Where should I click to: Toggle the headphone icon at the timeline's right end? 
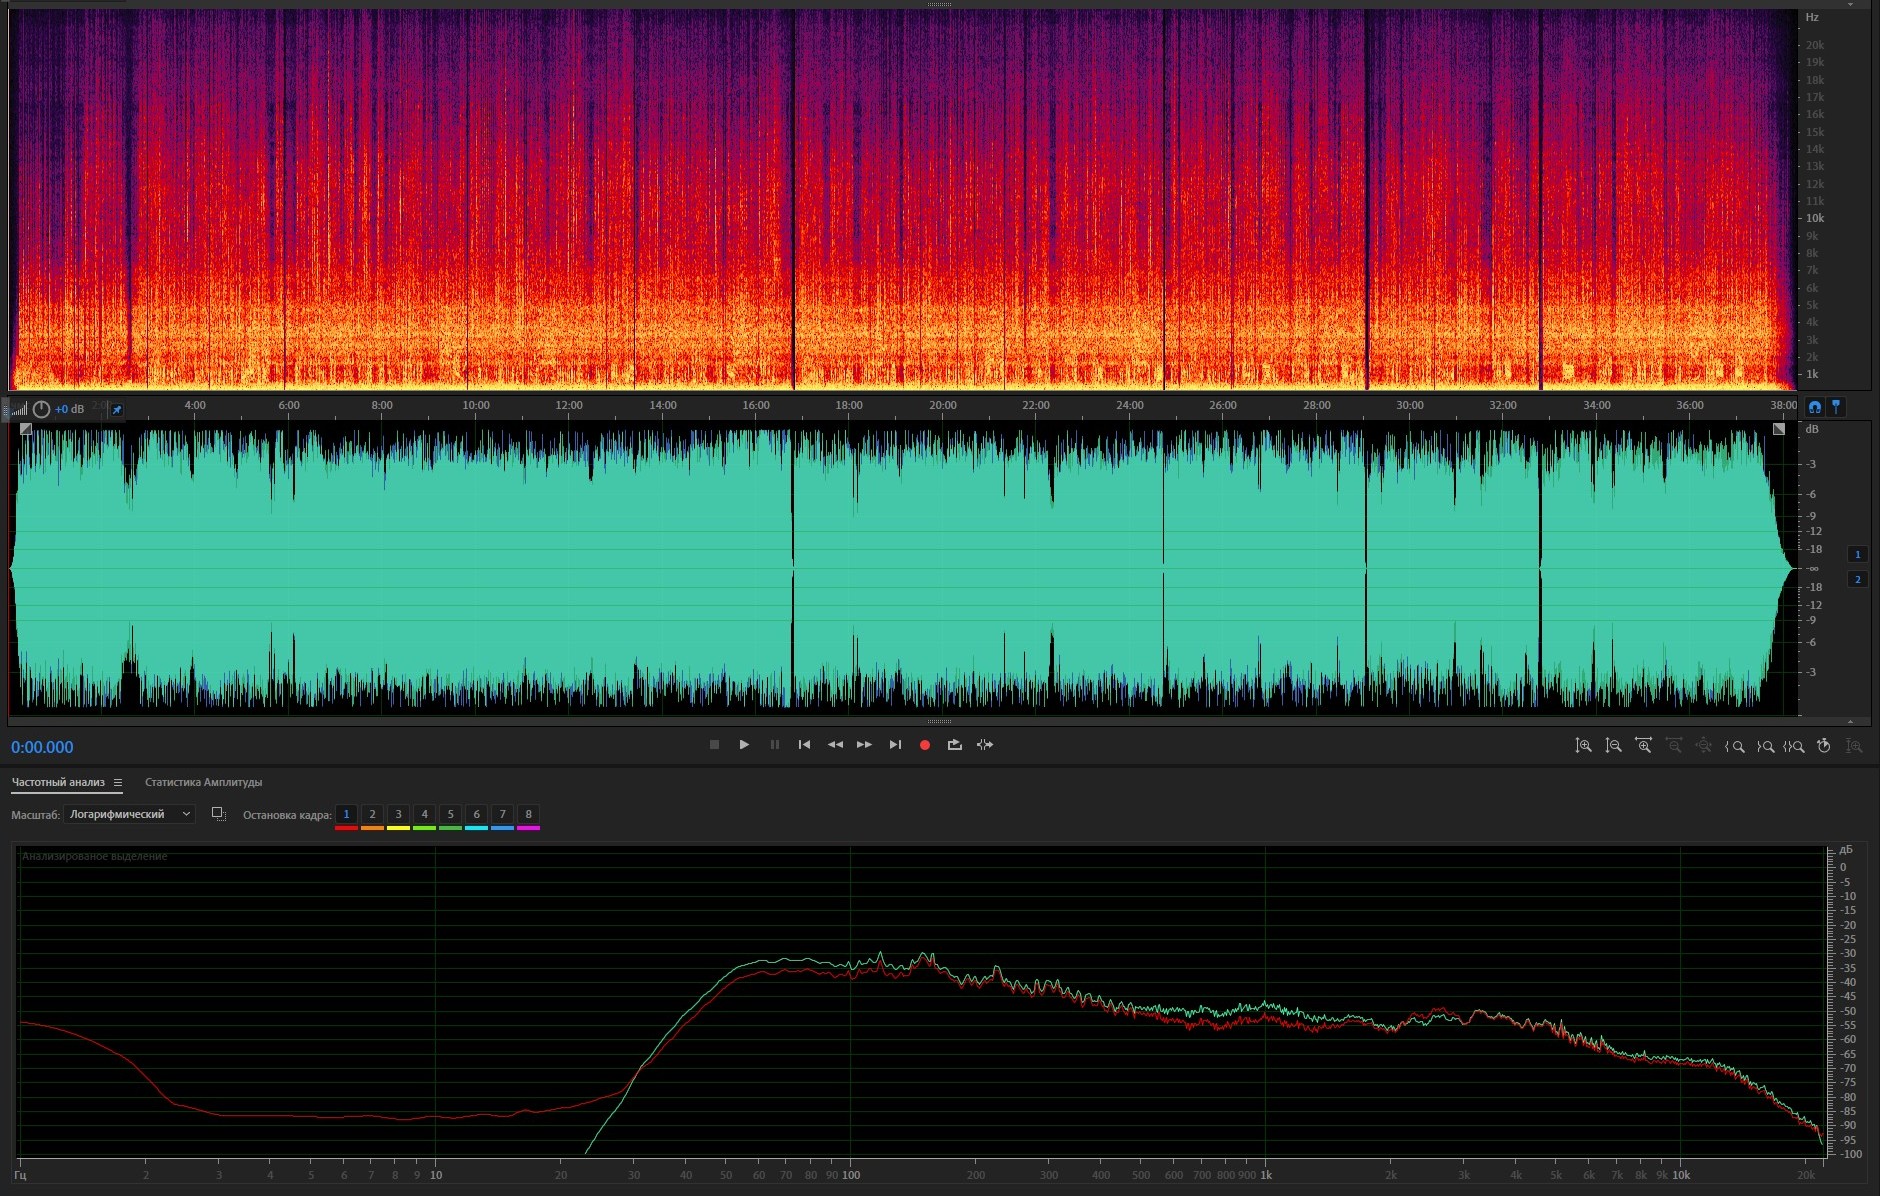coord(1815,407)
